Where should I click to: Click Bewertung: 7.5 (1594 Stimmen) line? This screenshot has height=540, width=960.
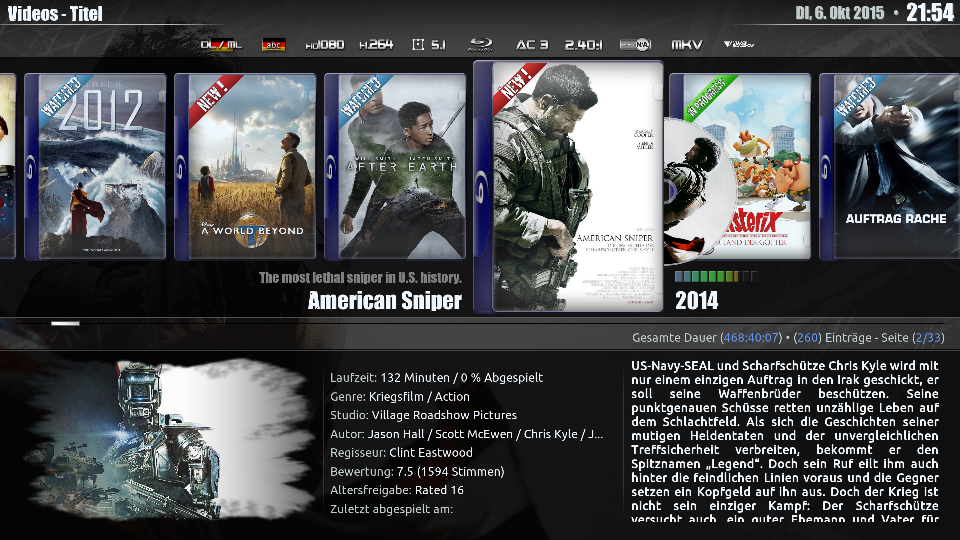tap(417, 472)
